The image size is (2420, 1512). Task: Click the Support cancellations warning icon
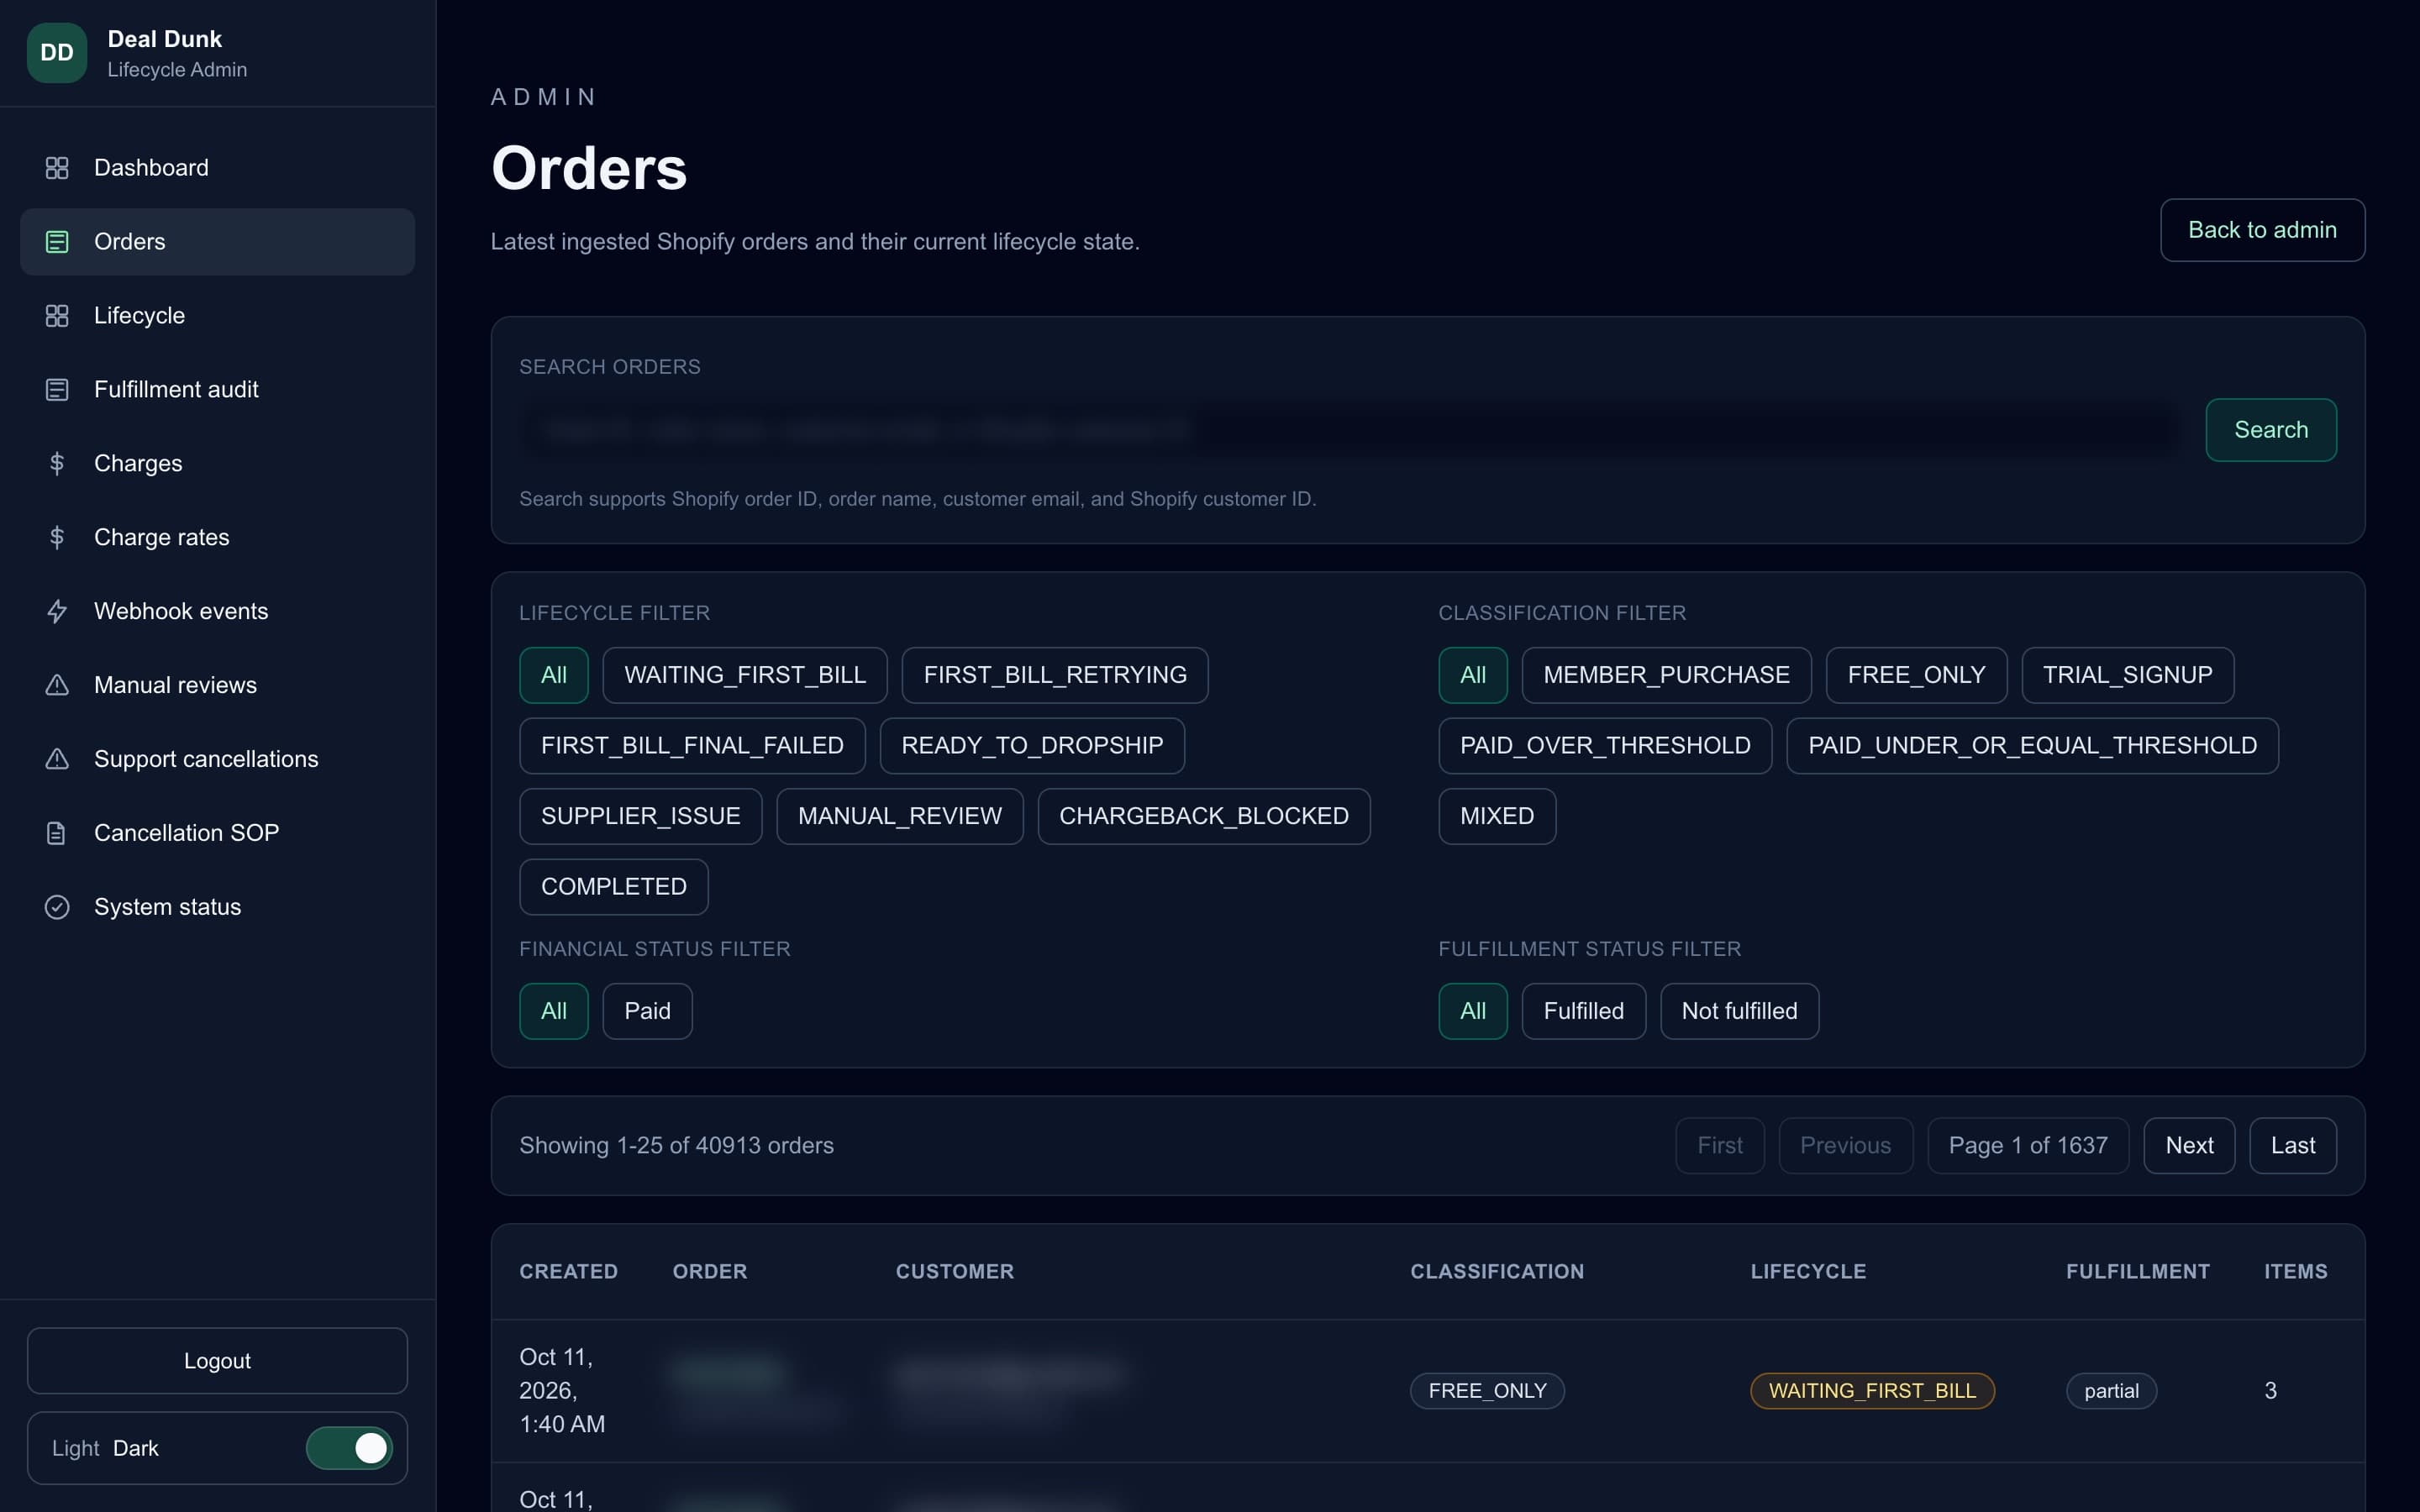click(x=57, y=760)
